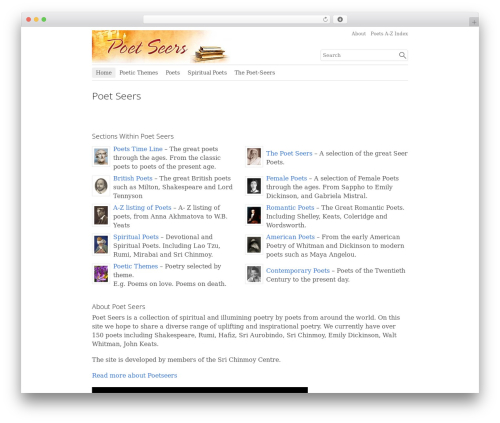Follow the A-Z listing of Poets link

pos(142,207)
